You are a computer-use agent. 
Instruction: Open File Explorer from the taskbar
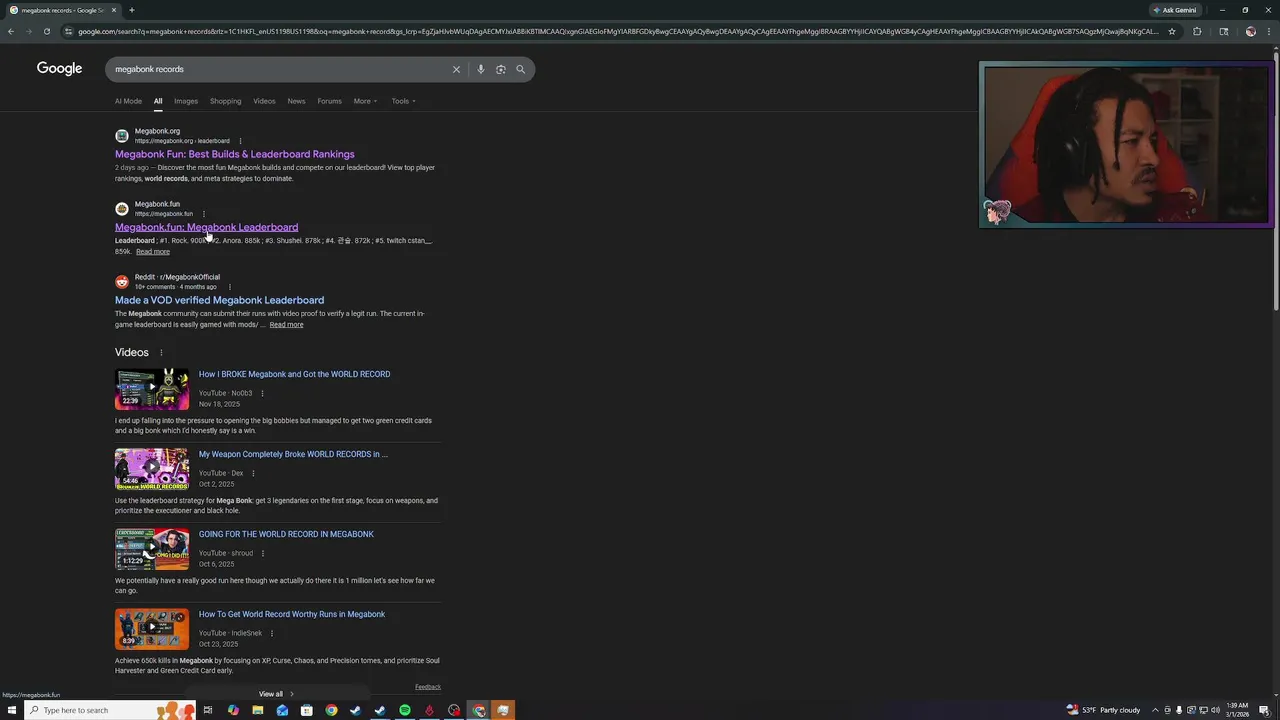coord(257,710)
